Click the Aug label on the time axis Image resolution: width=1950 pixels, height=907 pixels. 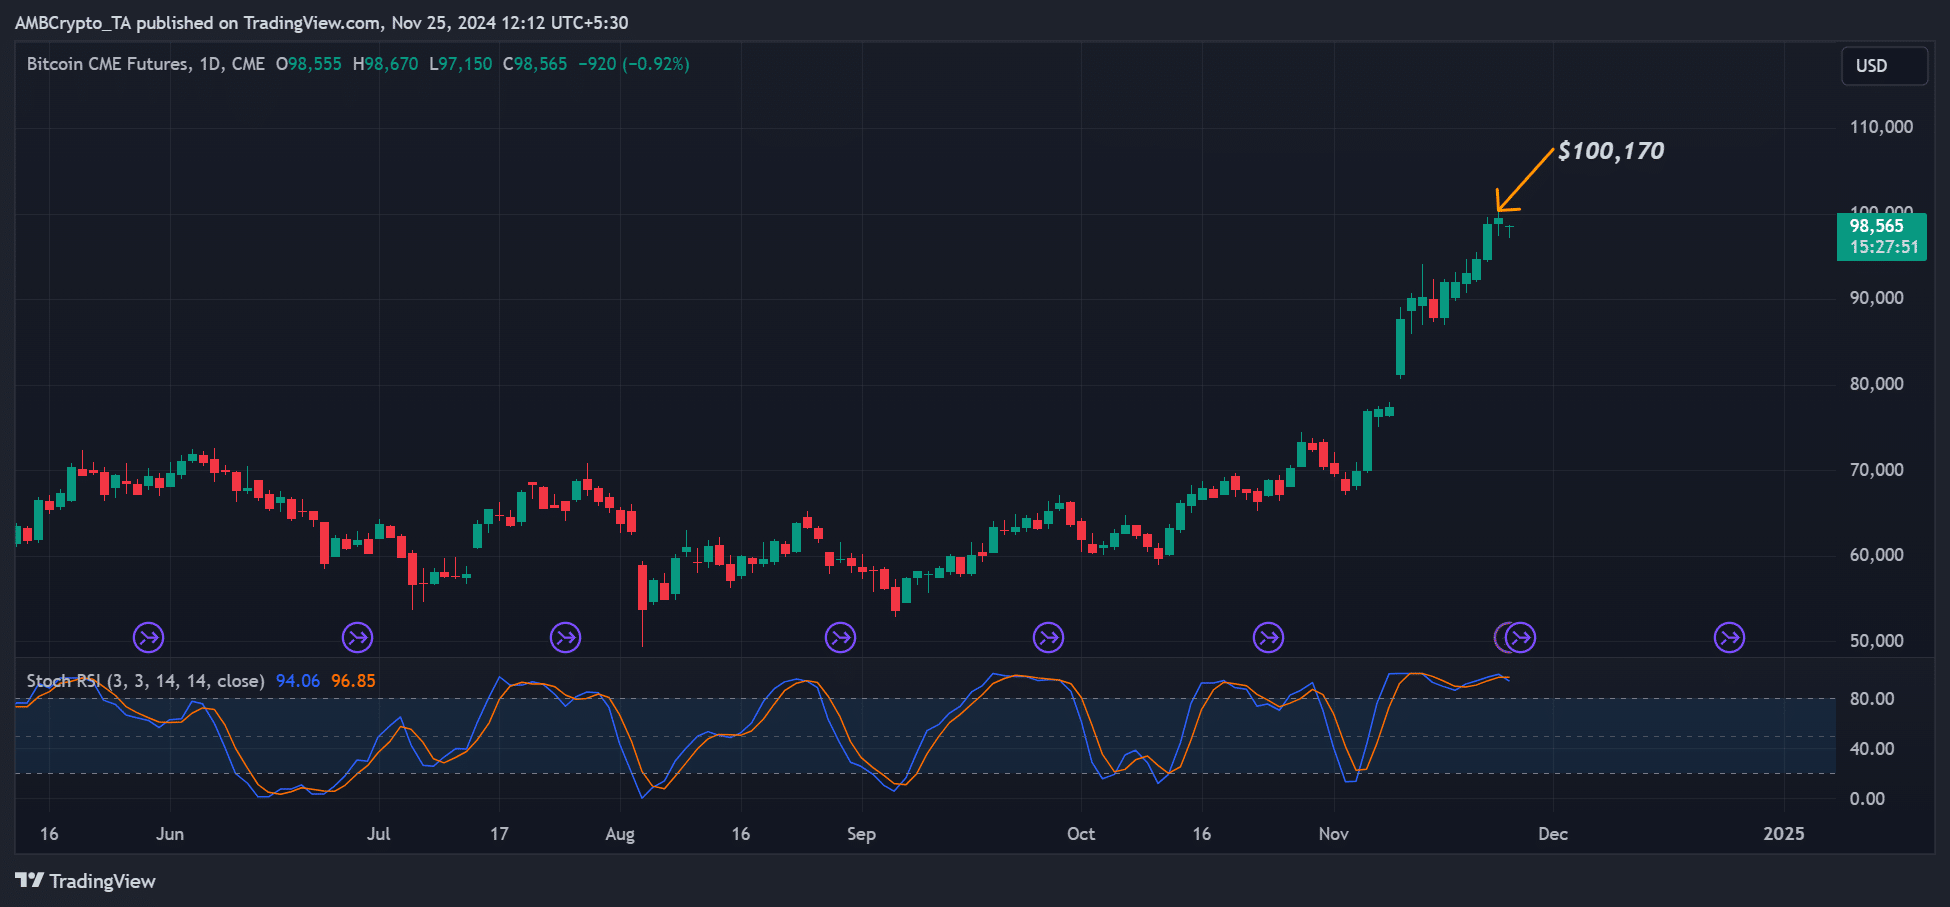pos(620,834)
